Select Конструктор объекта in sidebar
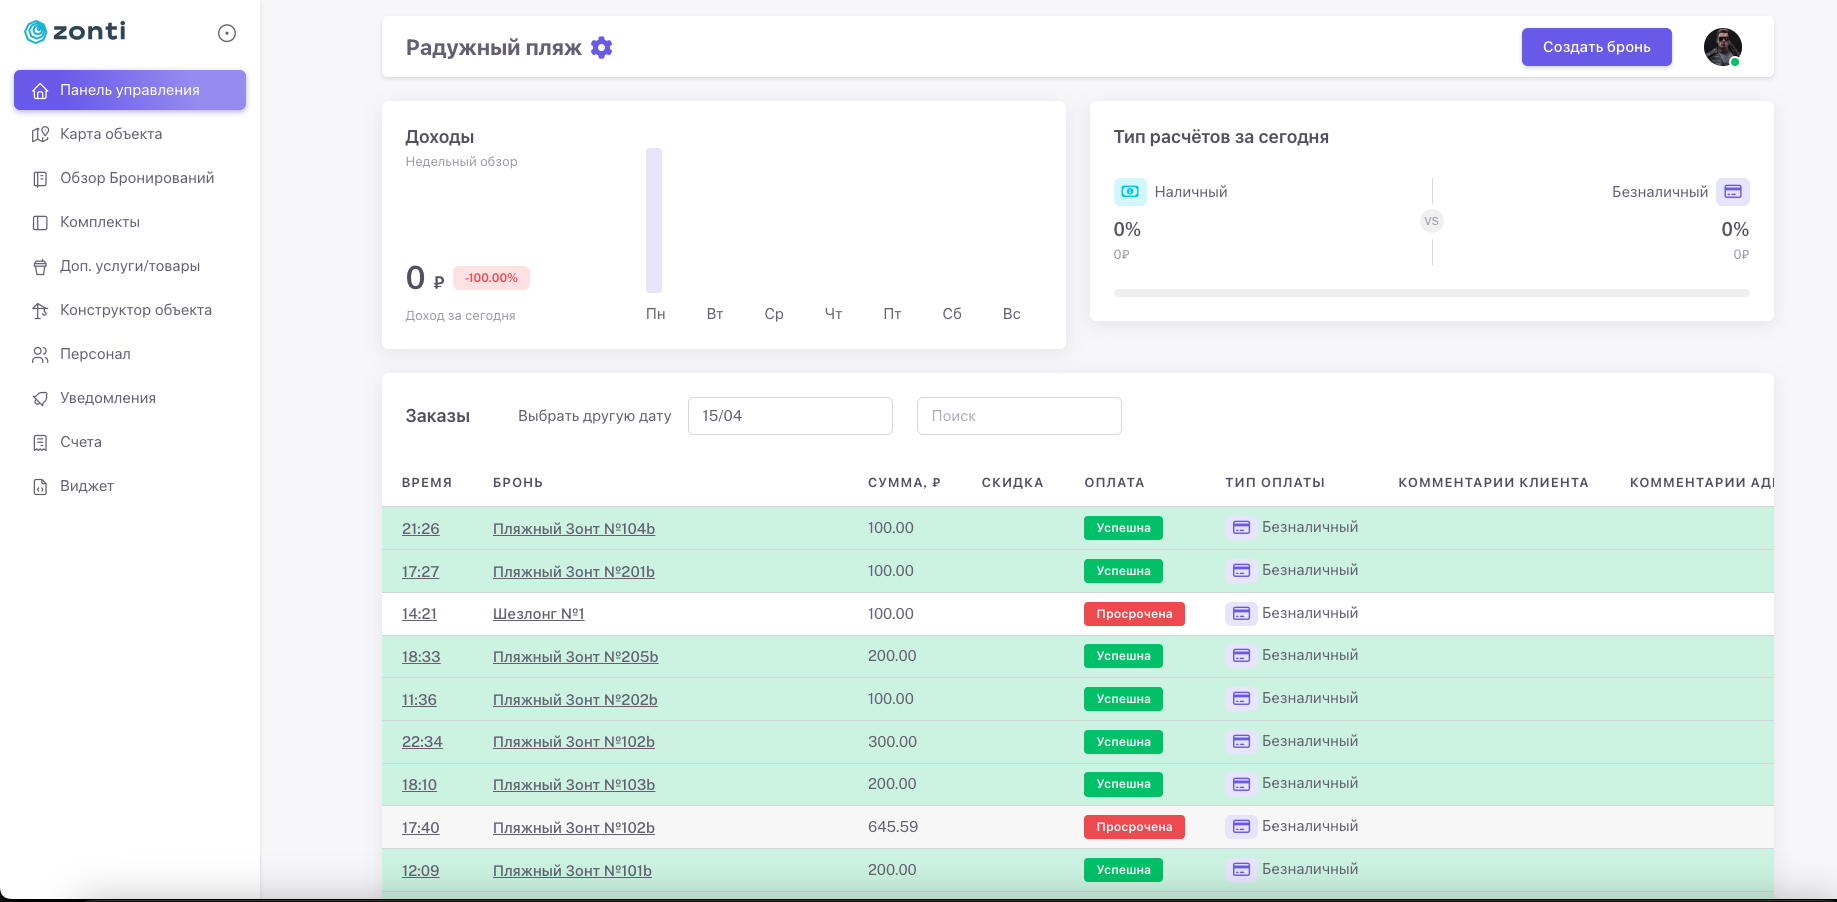Image resolution: width=1837 pixels, height=902 pixels. (x=135, y=310)
